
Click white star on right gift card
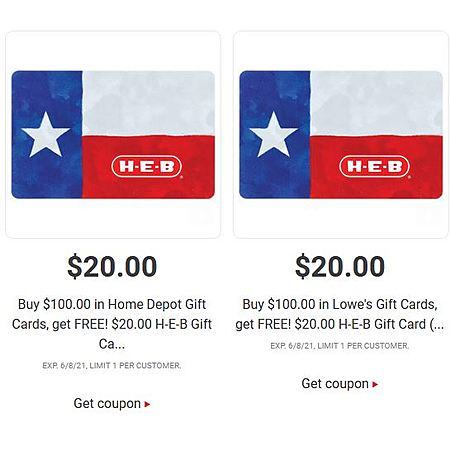[x=274, y=135]
